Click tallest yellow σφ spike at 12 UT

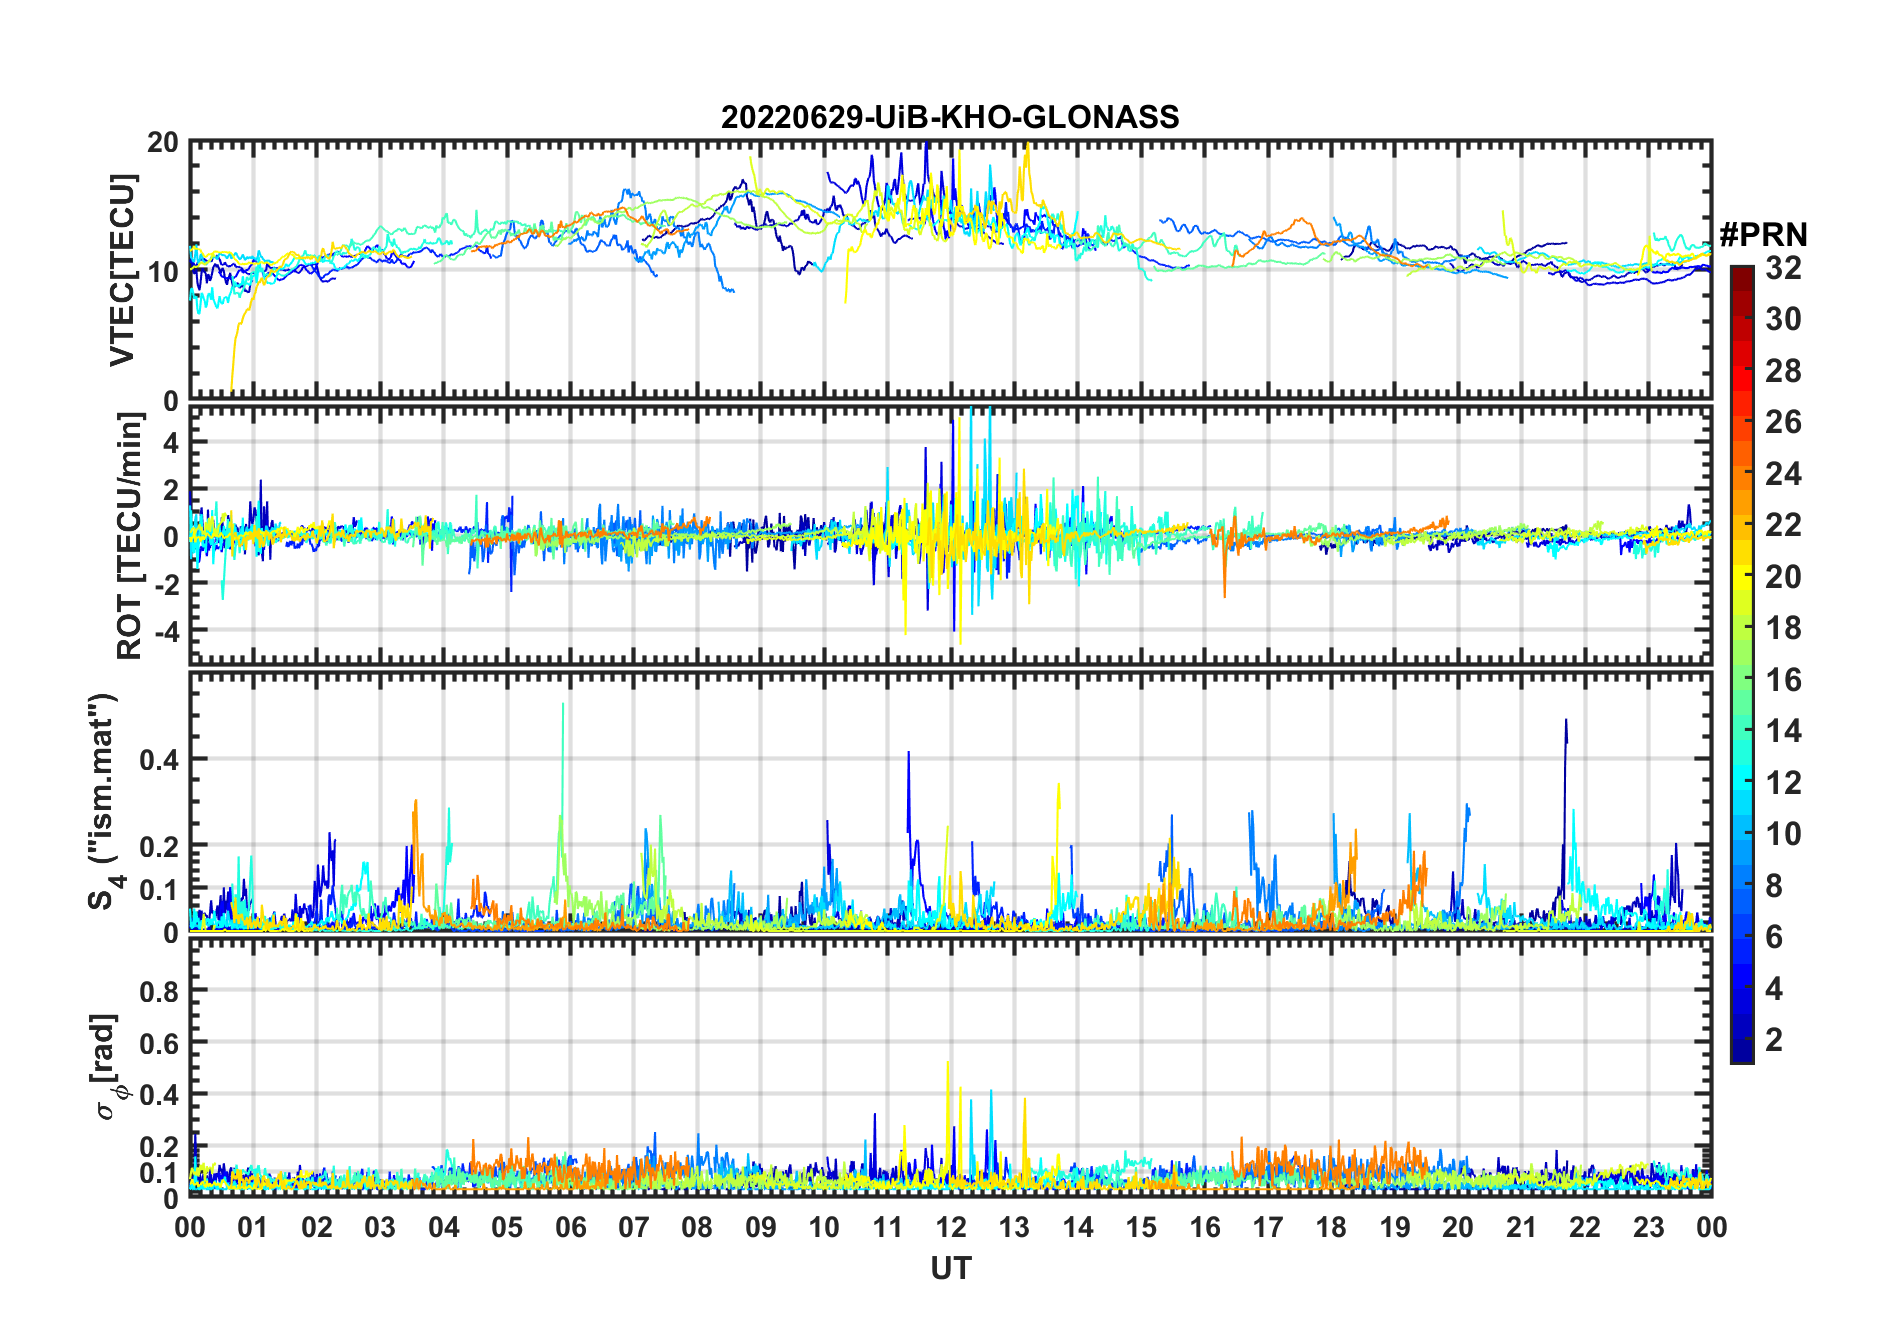(948, 1075)
